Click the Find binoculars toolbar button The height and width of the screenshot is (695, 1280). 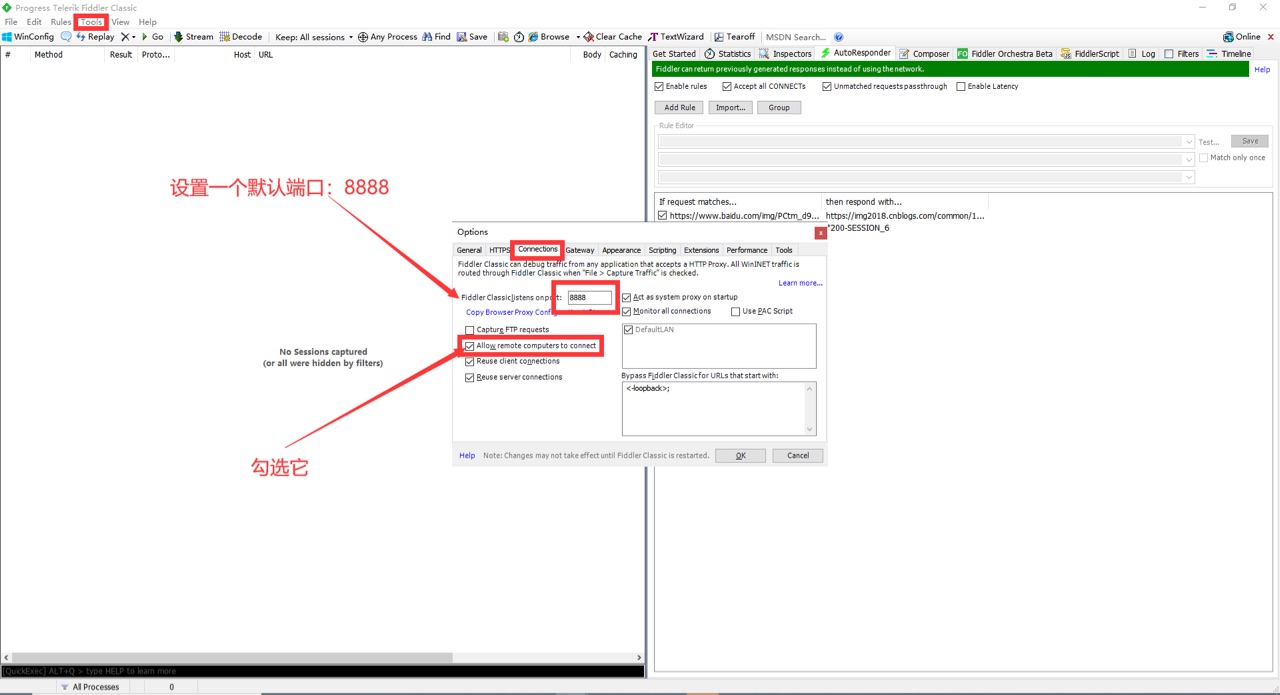(436, 37)
